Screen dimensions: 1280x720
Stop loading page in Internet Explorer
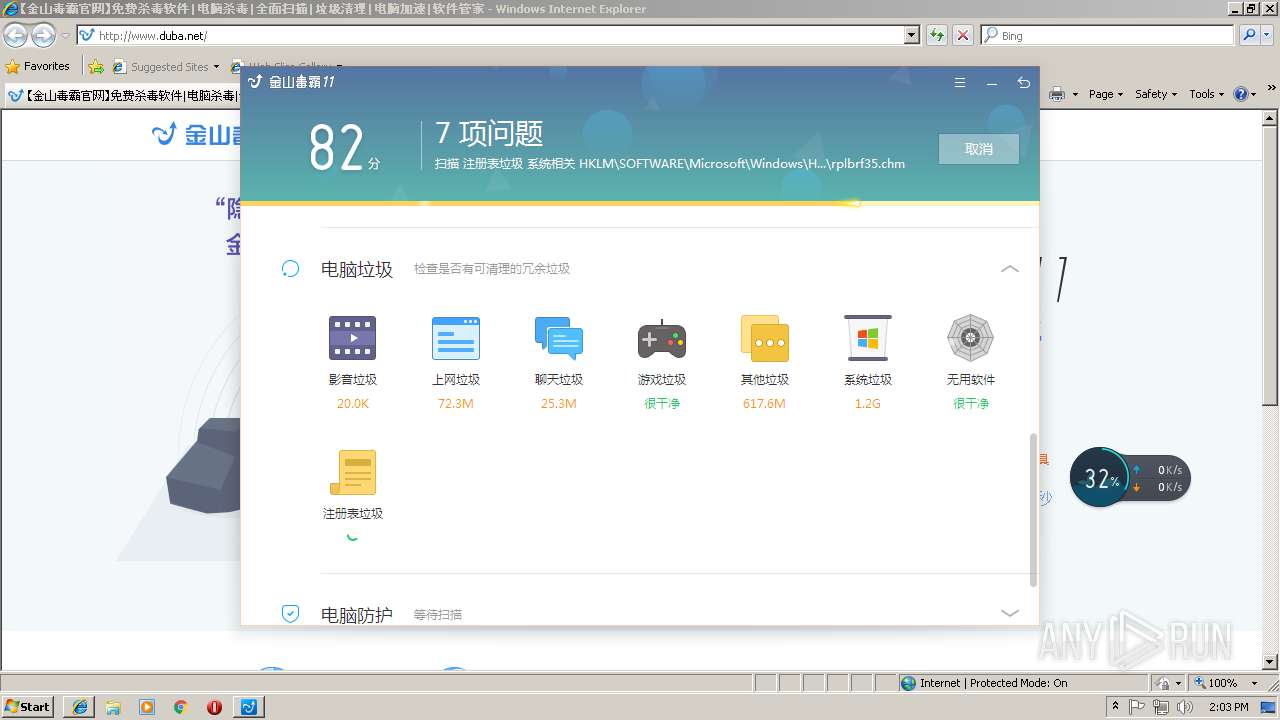coord(963,35)
